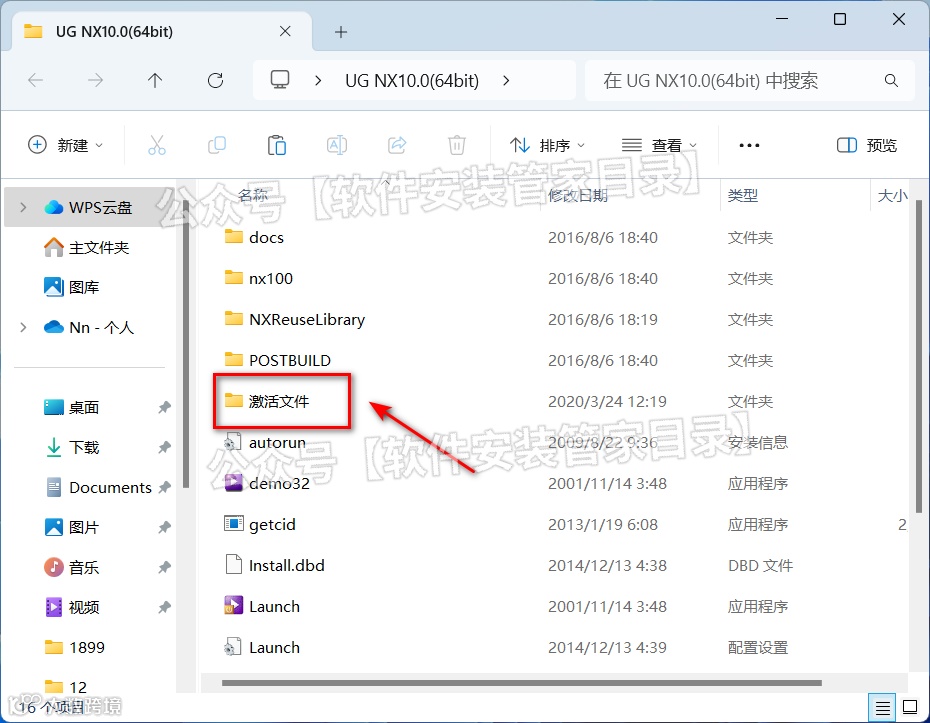Unpin 下载 using its pin icon
The height and width of the screenshot is (723, 930).
point(164,447)
